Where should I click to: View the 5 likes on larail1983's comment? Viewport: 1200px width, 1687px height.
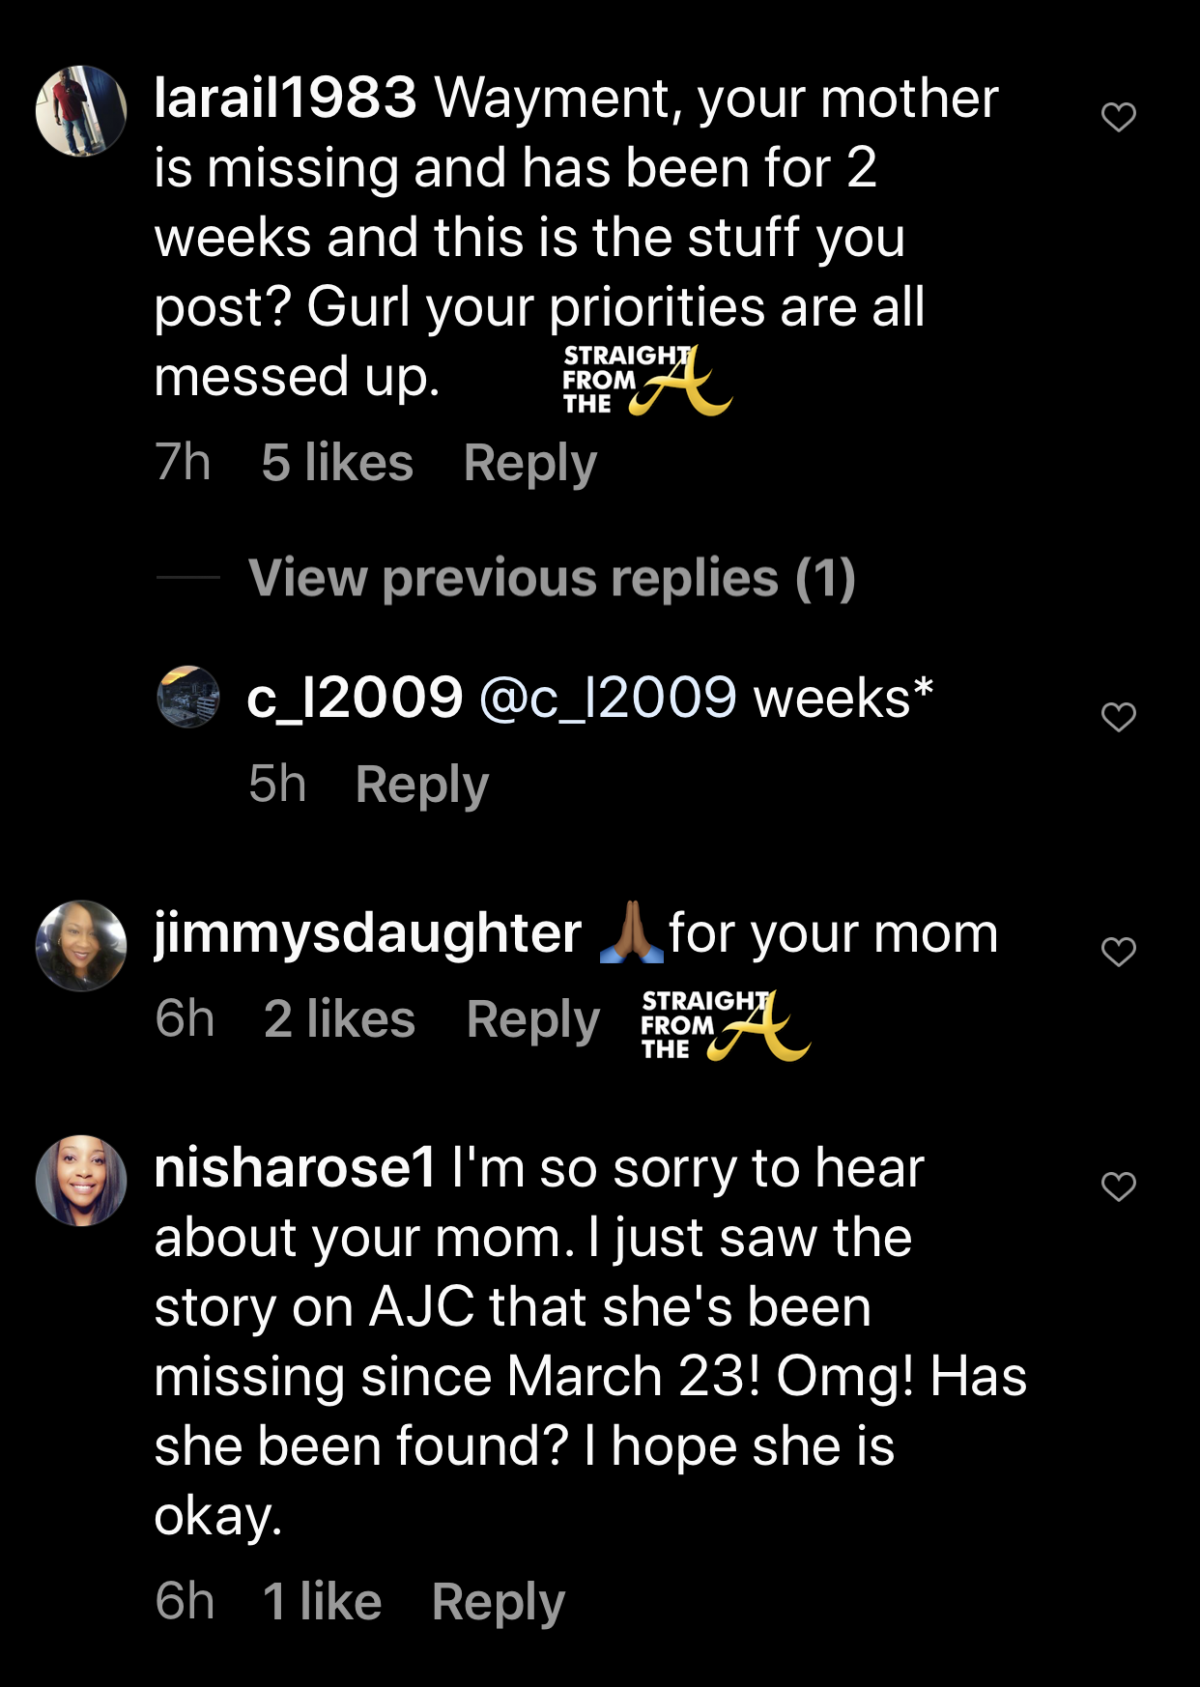point(337,463)
